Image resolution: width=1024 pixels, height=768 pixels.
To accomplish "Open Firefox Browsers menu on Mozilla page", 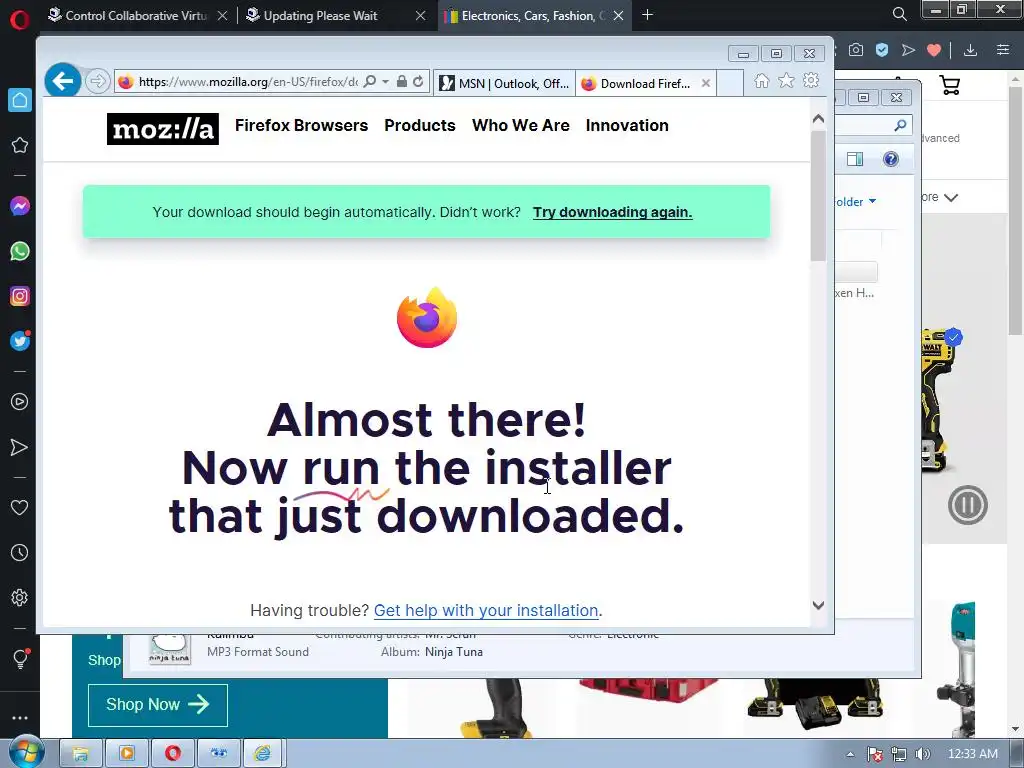I will coord(302,125).
